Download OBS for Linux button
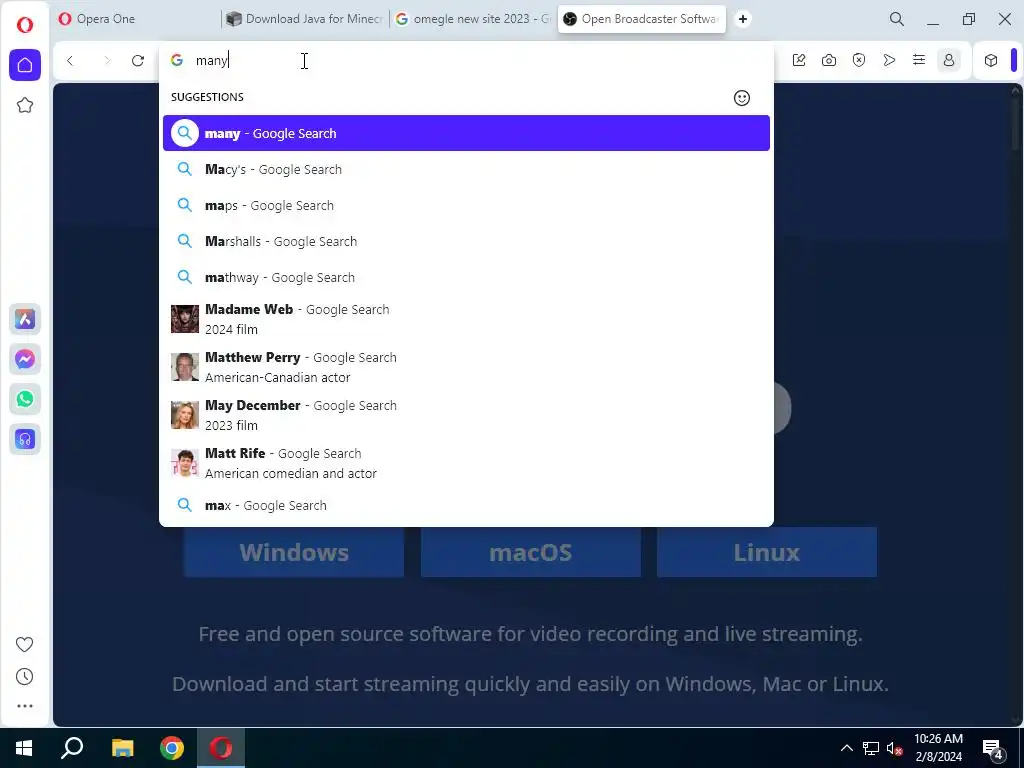 pyautogui.click(x=767, y=552)
